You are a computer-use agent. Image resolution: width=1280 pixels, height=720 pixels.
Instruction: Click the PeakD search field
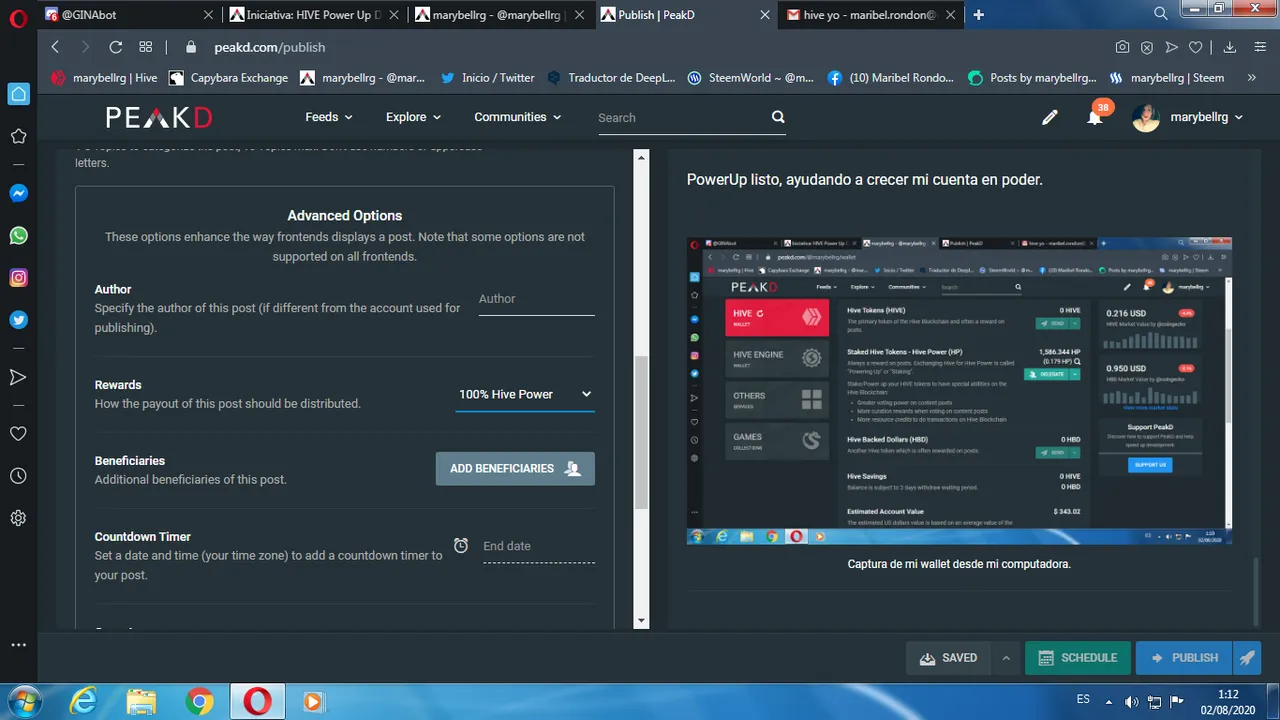click(x=681, y=118)
